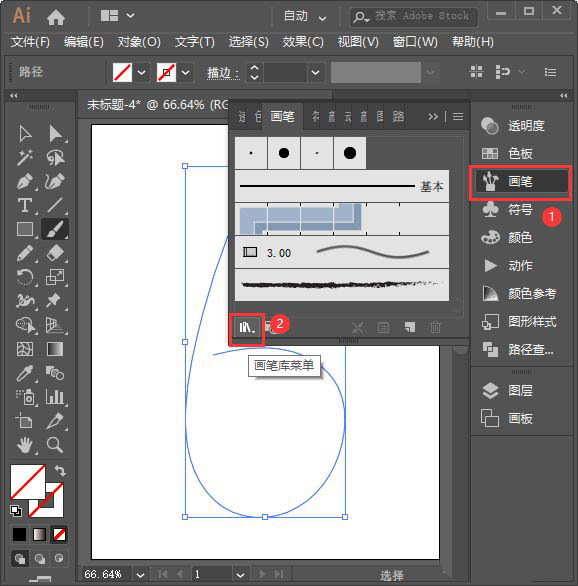
Task: Click the Home icon
Action: click(56, 17)
